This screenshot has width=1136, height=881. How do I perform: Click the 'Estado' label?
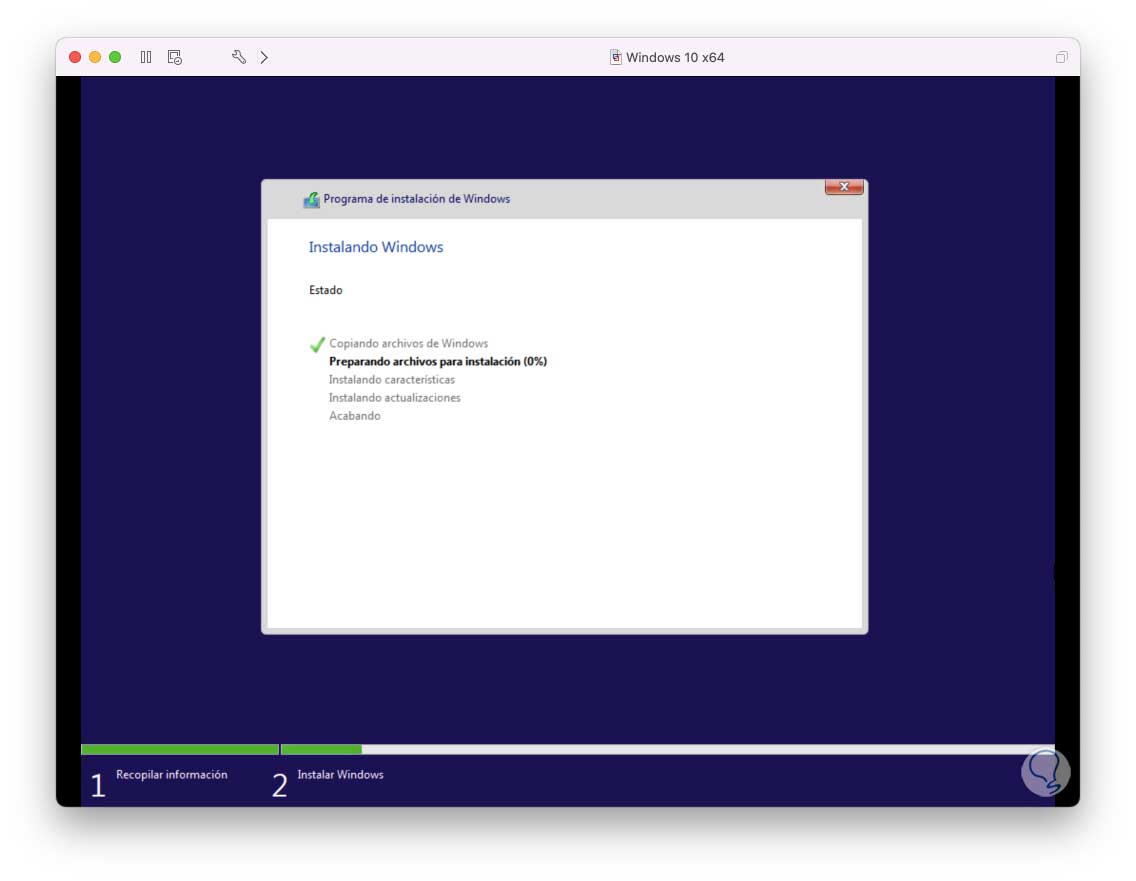pyautogui.click(x=325, y=290)
